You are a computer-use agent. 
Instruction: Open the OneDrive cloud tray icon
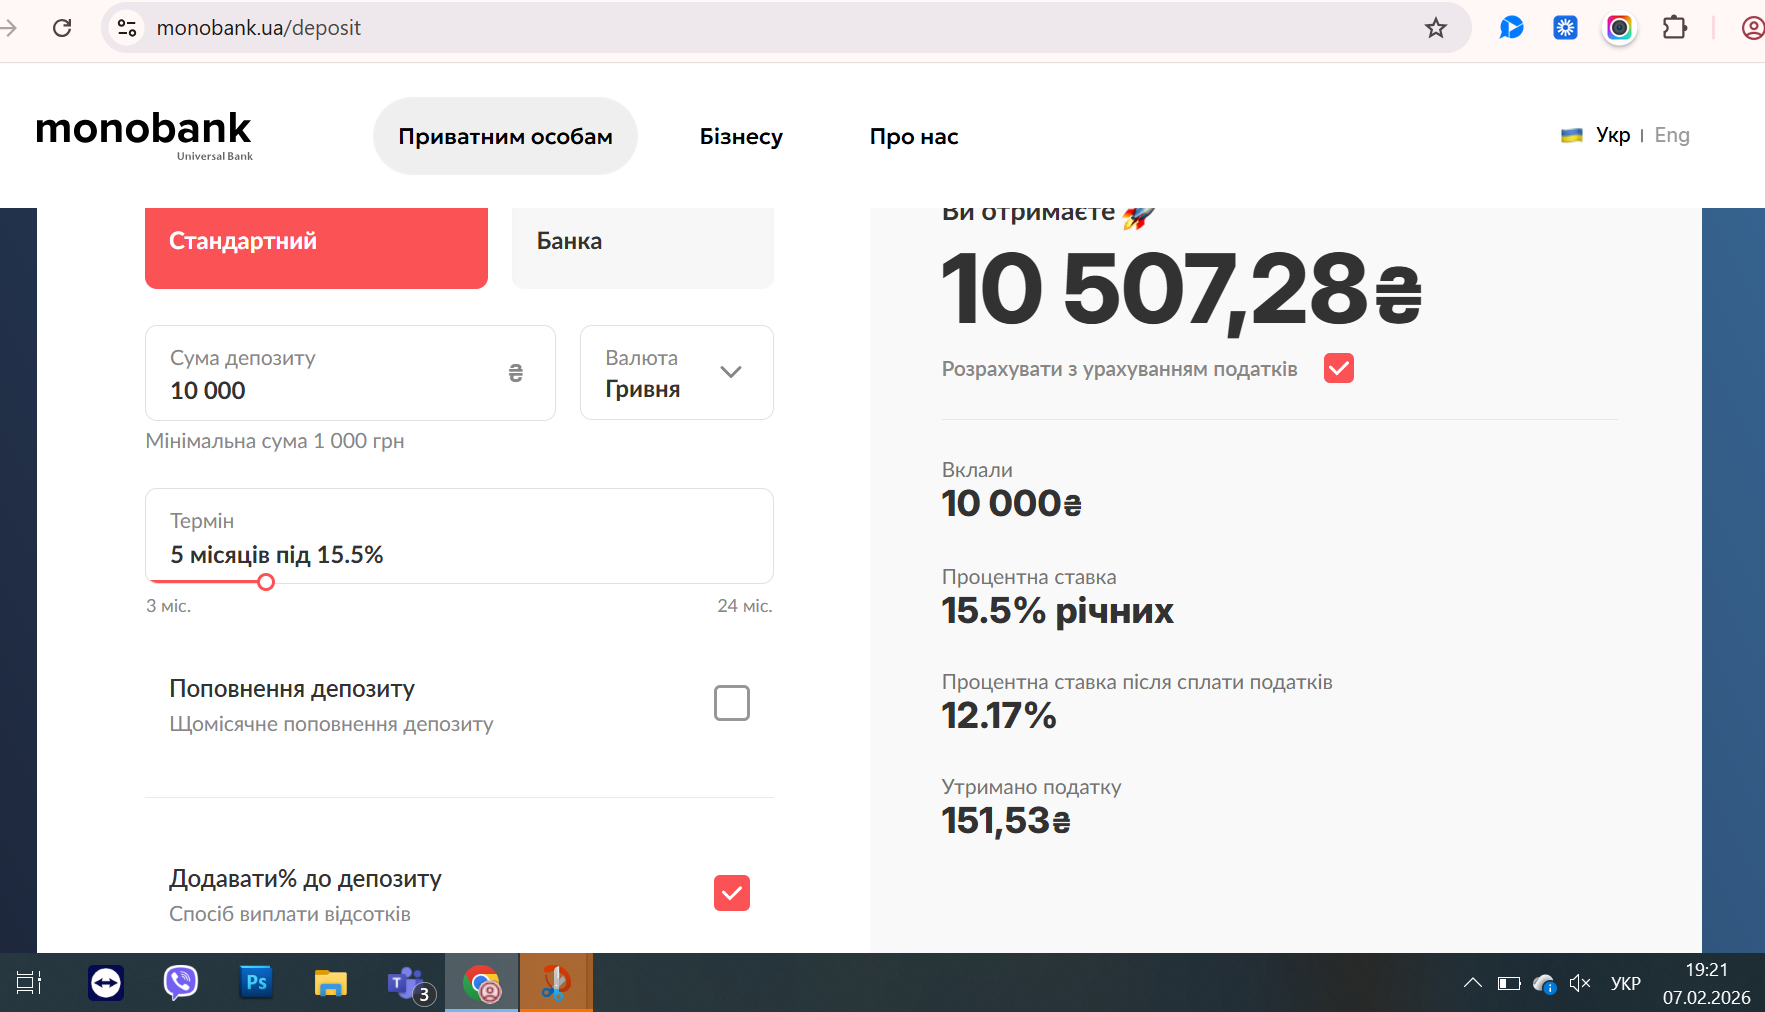[x=1545, y=984]
